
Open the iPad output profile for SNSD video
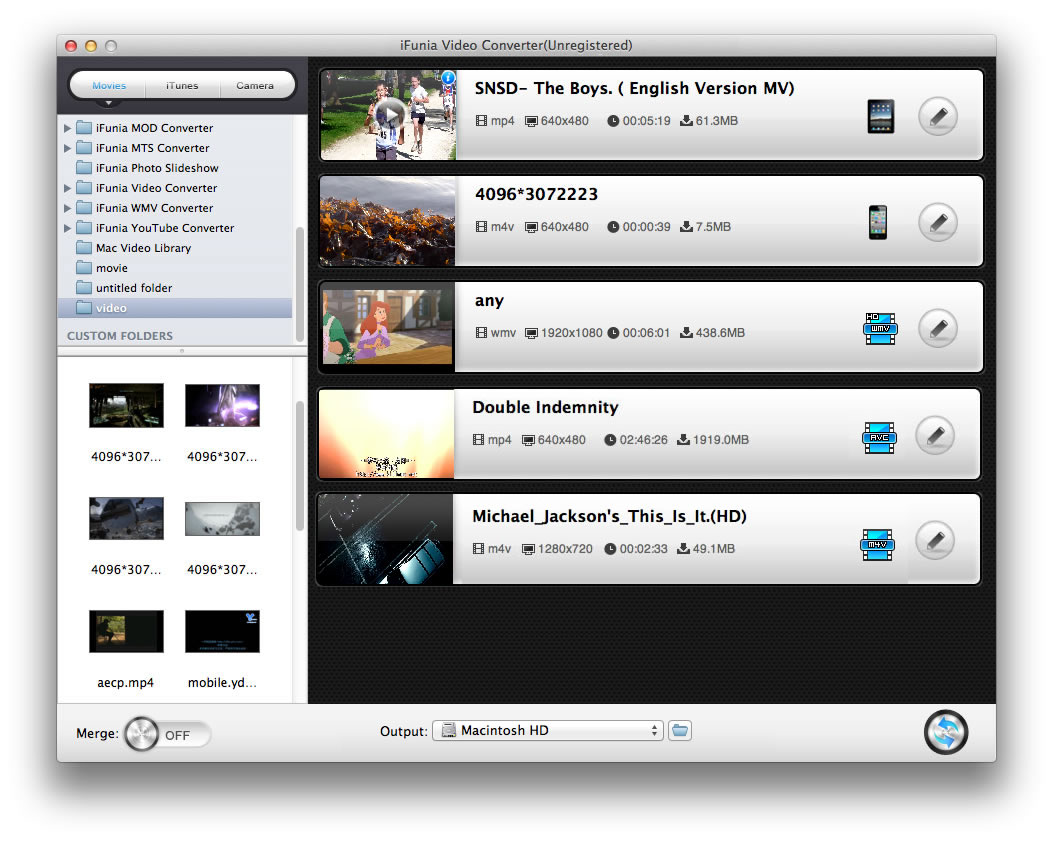880,116
